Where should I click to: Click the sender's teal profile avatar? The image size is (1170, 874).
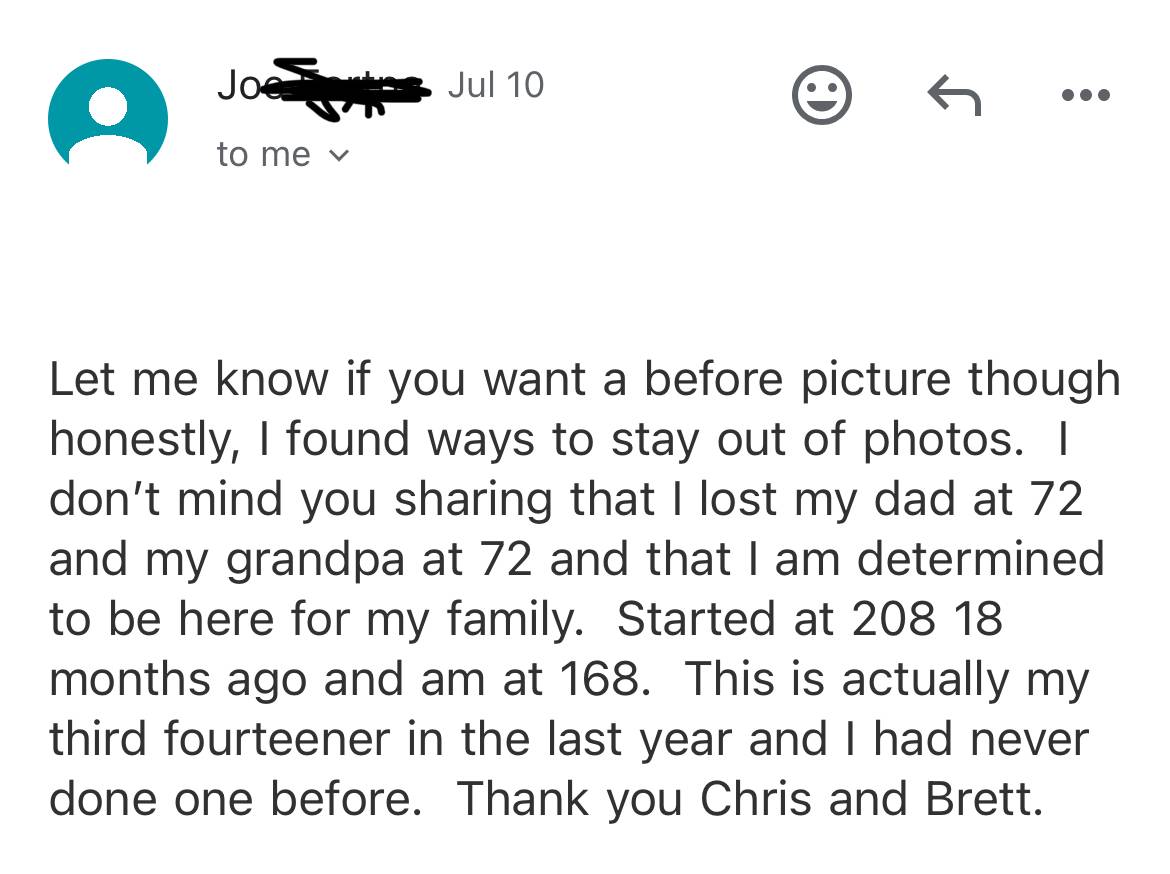click(108, 112)
